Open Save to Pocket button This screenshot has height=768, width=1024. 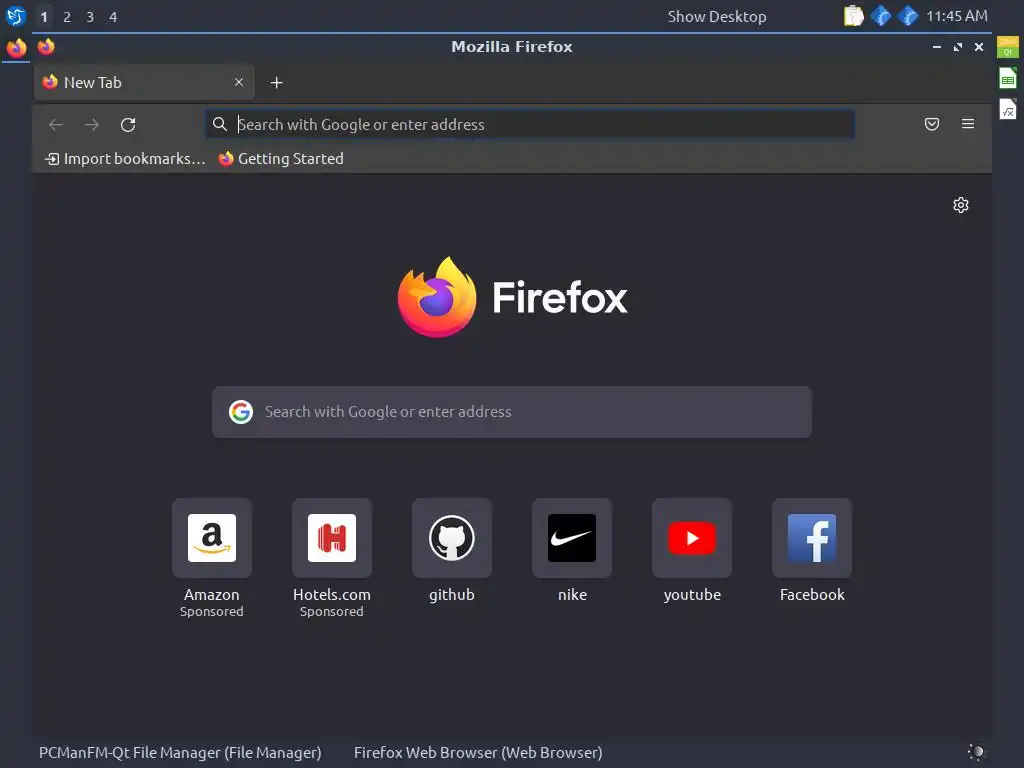[x=932, y=124]
